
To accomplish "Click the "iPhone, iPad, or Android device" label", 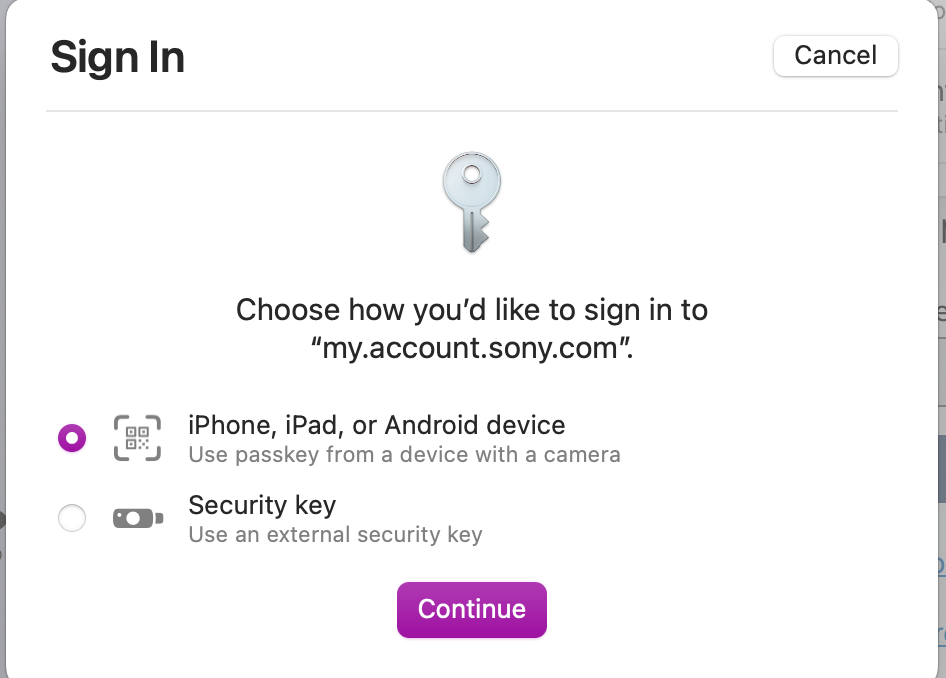I will coord(376,425).
